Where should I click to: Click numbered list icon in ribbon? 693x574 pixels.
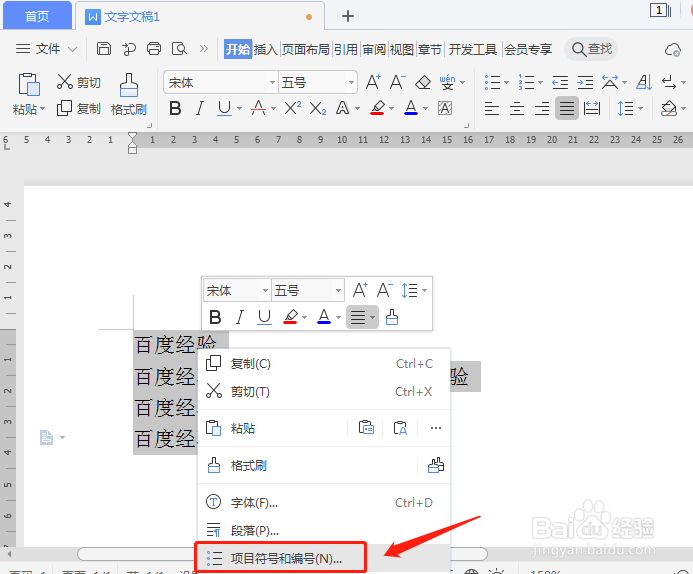[526, 82]
